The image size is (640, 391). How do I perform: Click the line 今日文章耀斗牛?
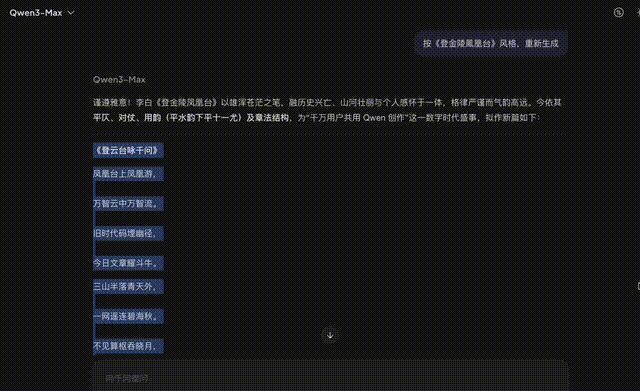[x=128, y=263]
